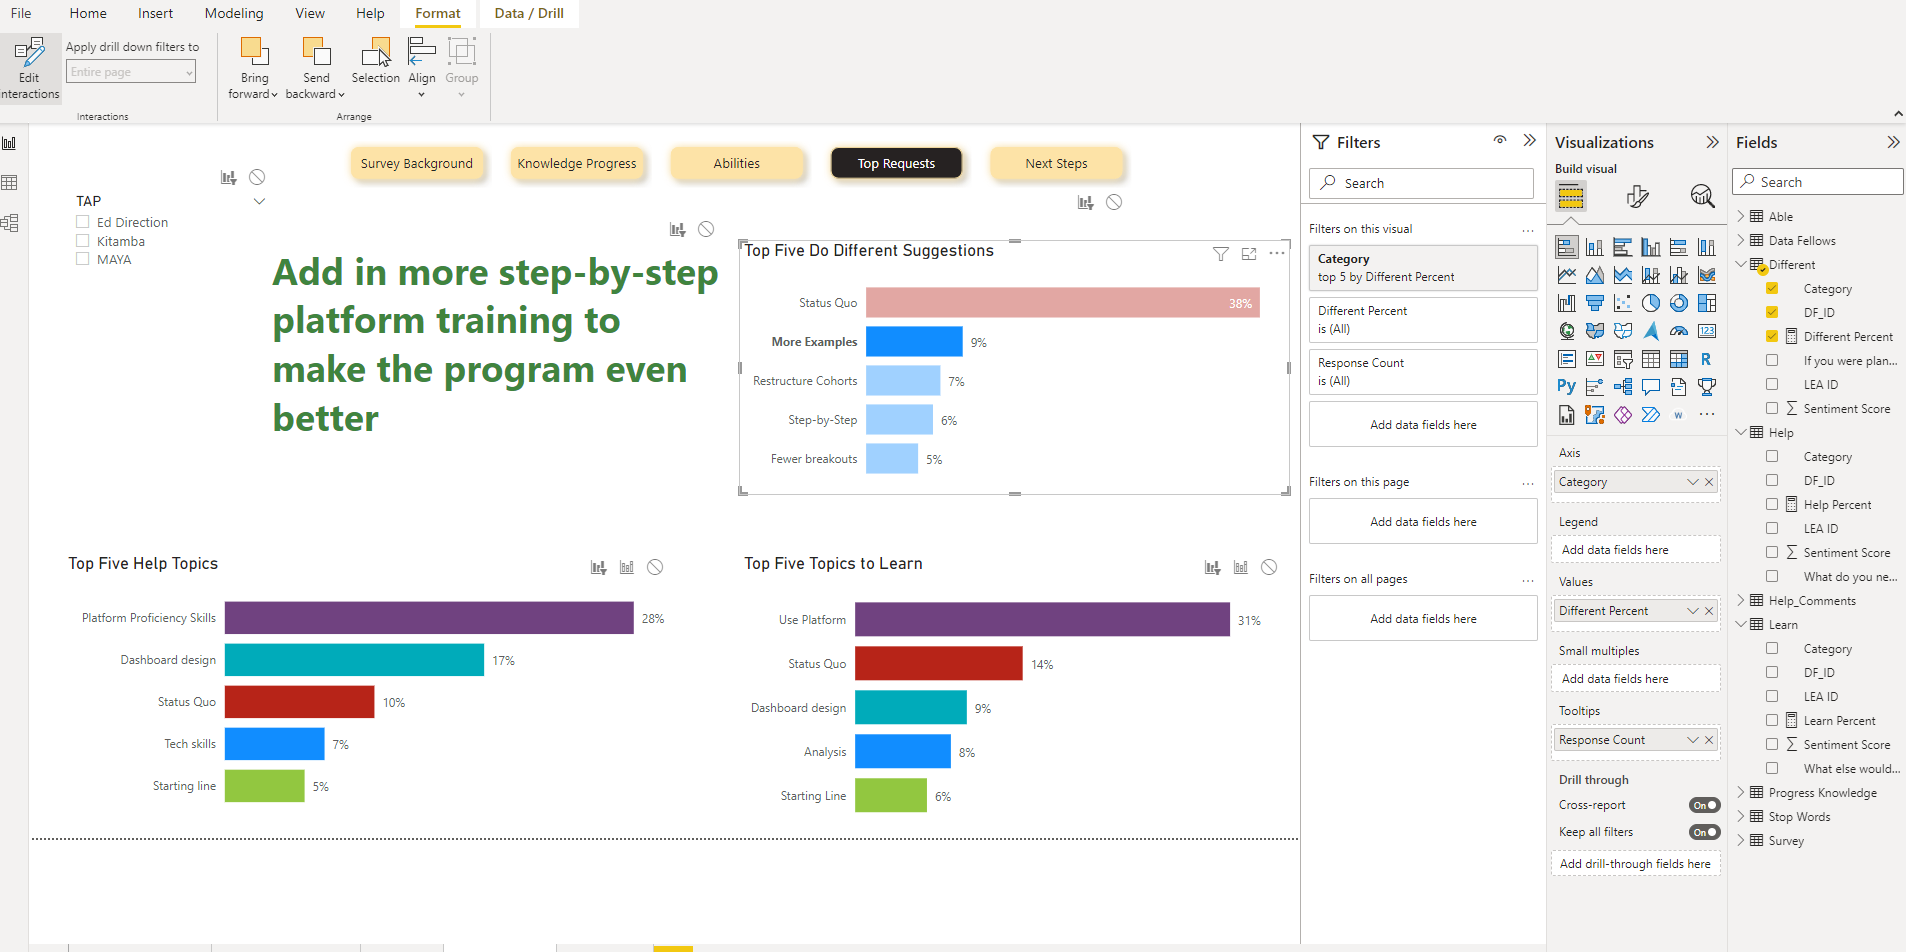Select the R script visual icon
This screenshot has height=952, width=1906.
pos(1707,359)
